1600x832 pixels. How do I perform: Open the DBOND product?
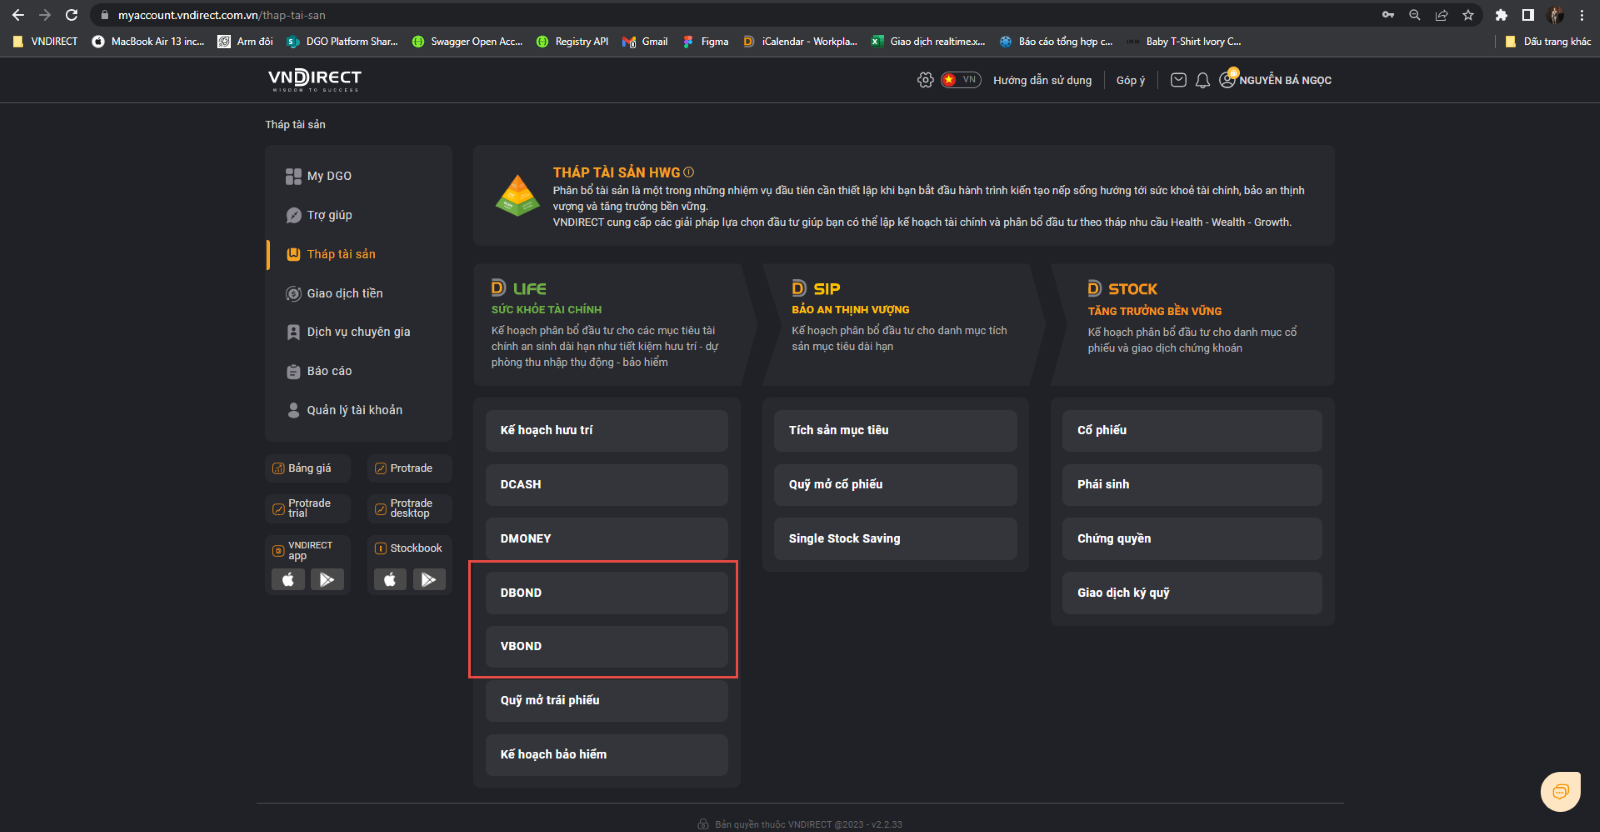607,593
